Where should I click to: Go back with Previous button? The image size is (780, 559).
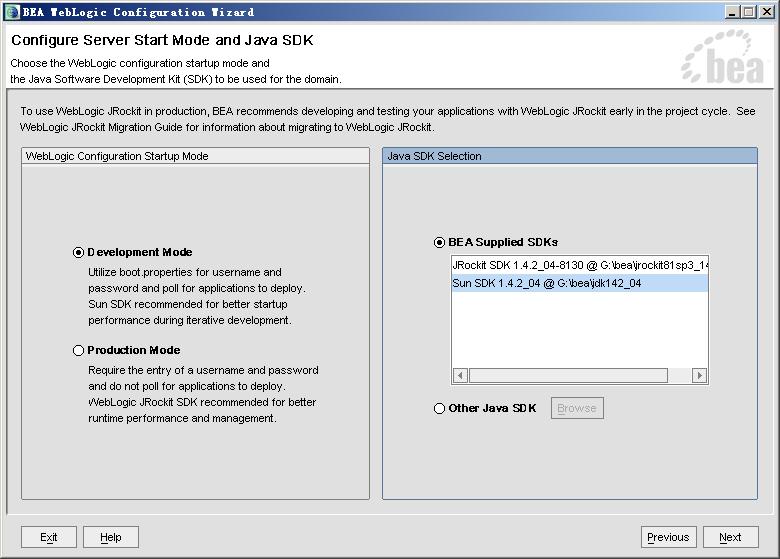pos(668,537)
